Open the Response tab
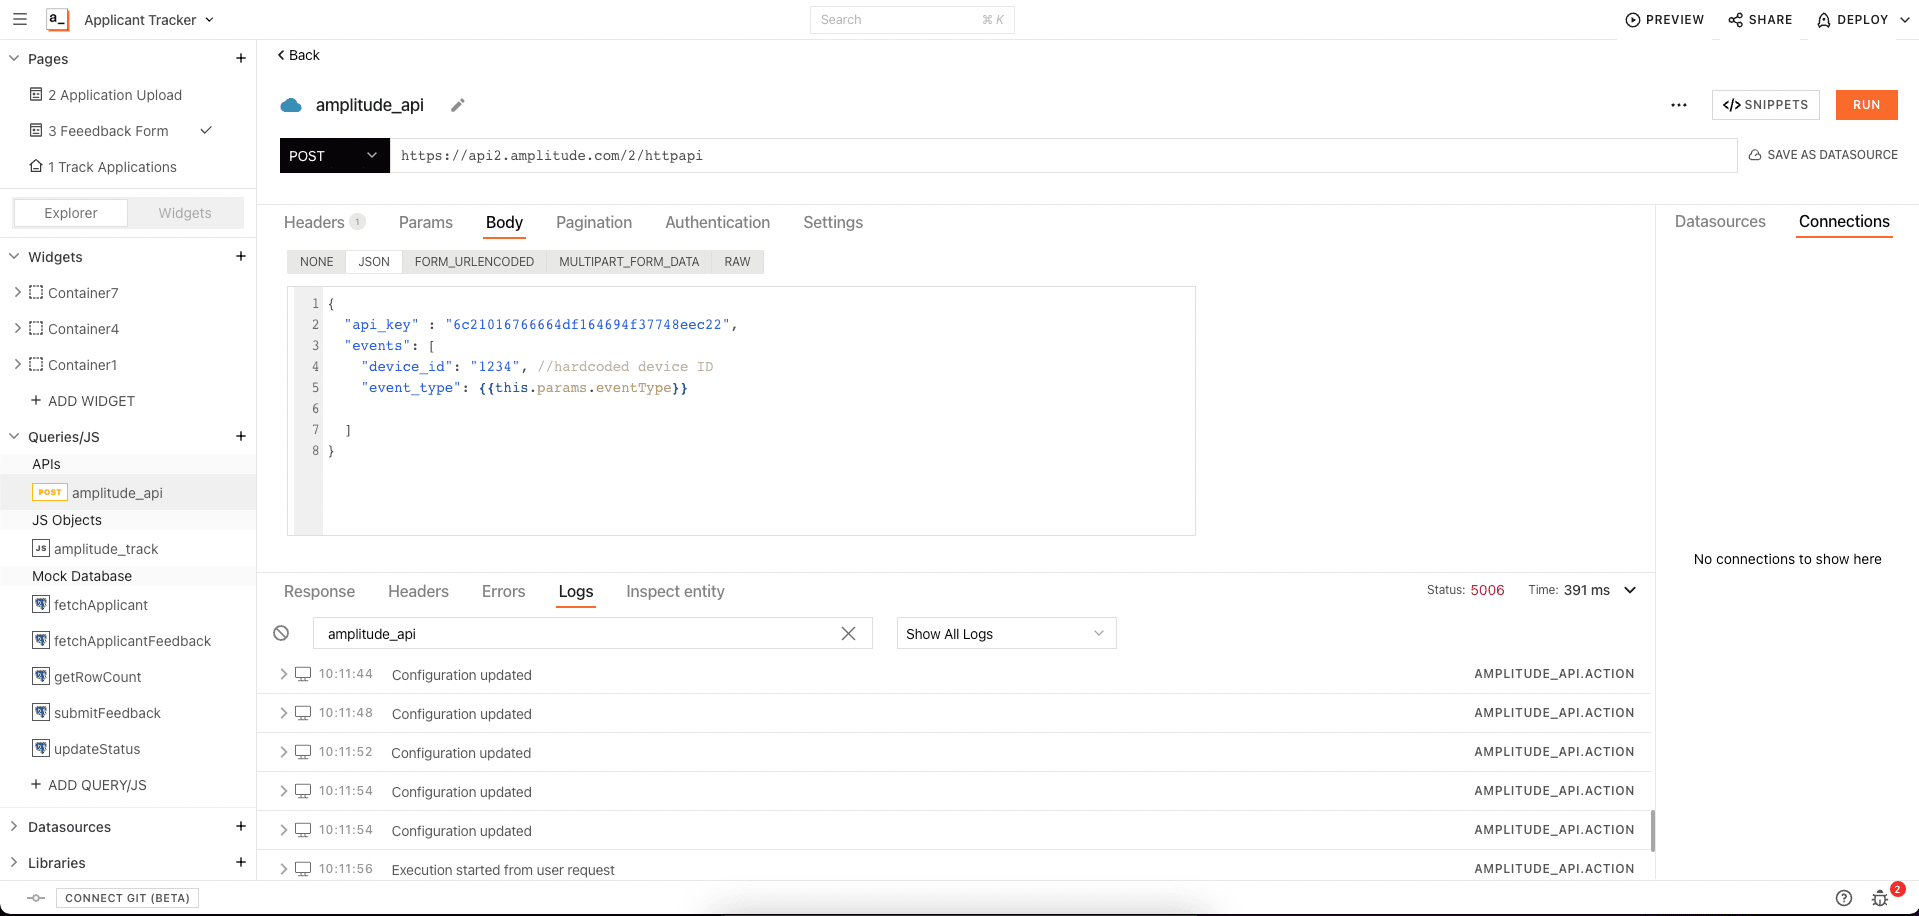1919x916 pixels. tap(319, 592)
